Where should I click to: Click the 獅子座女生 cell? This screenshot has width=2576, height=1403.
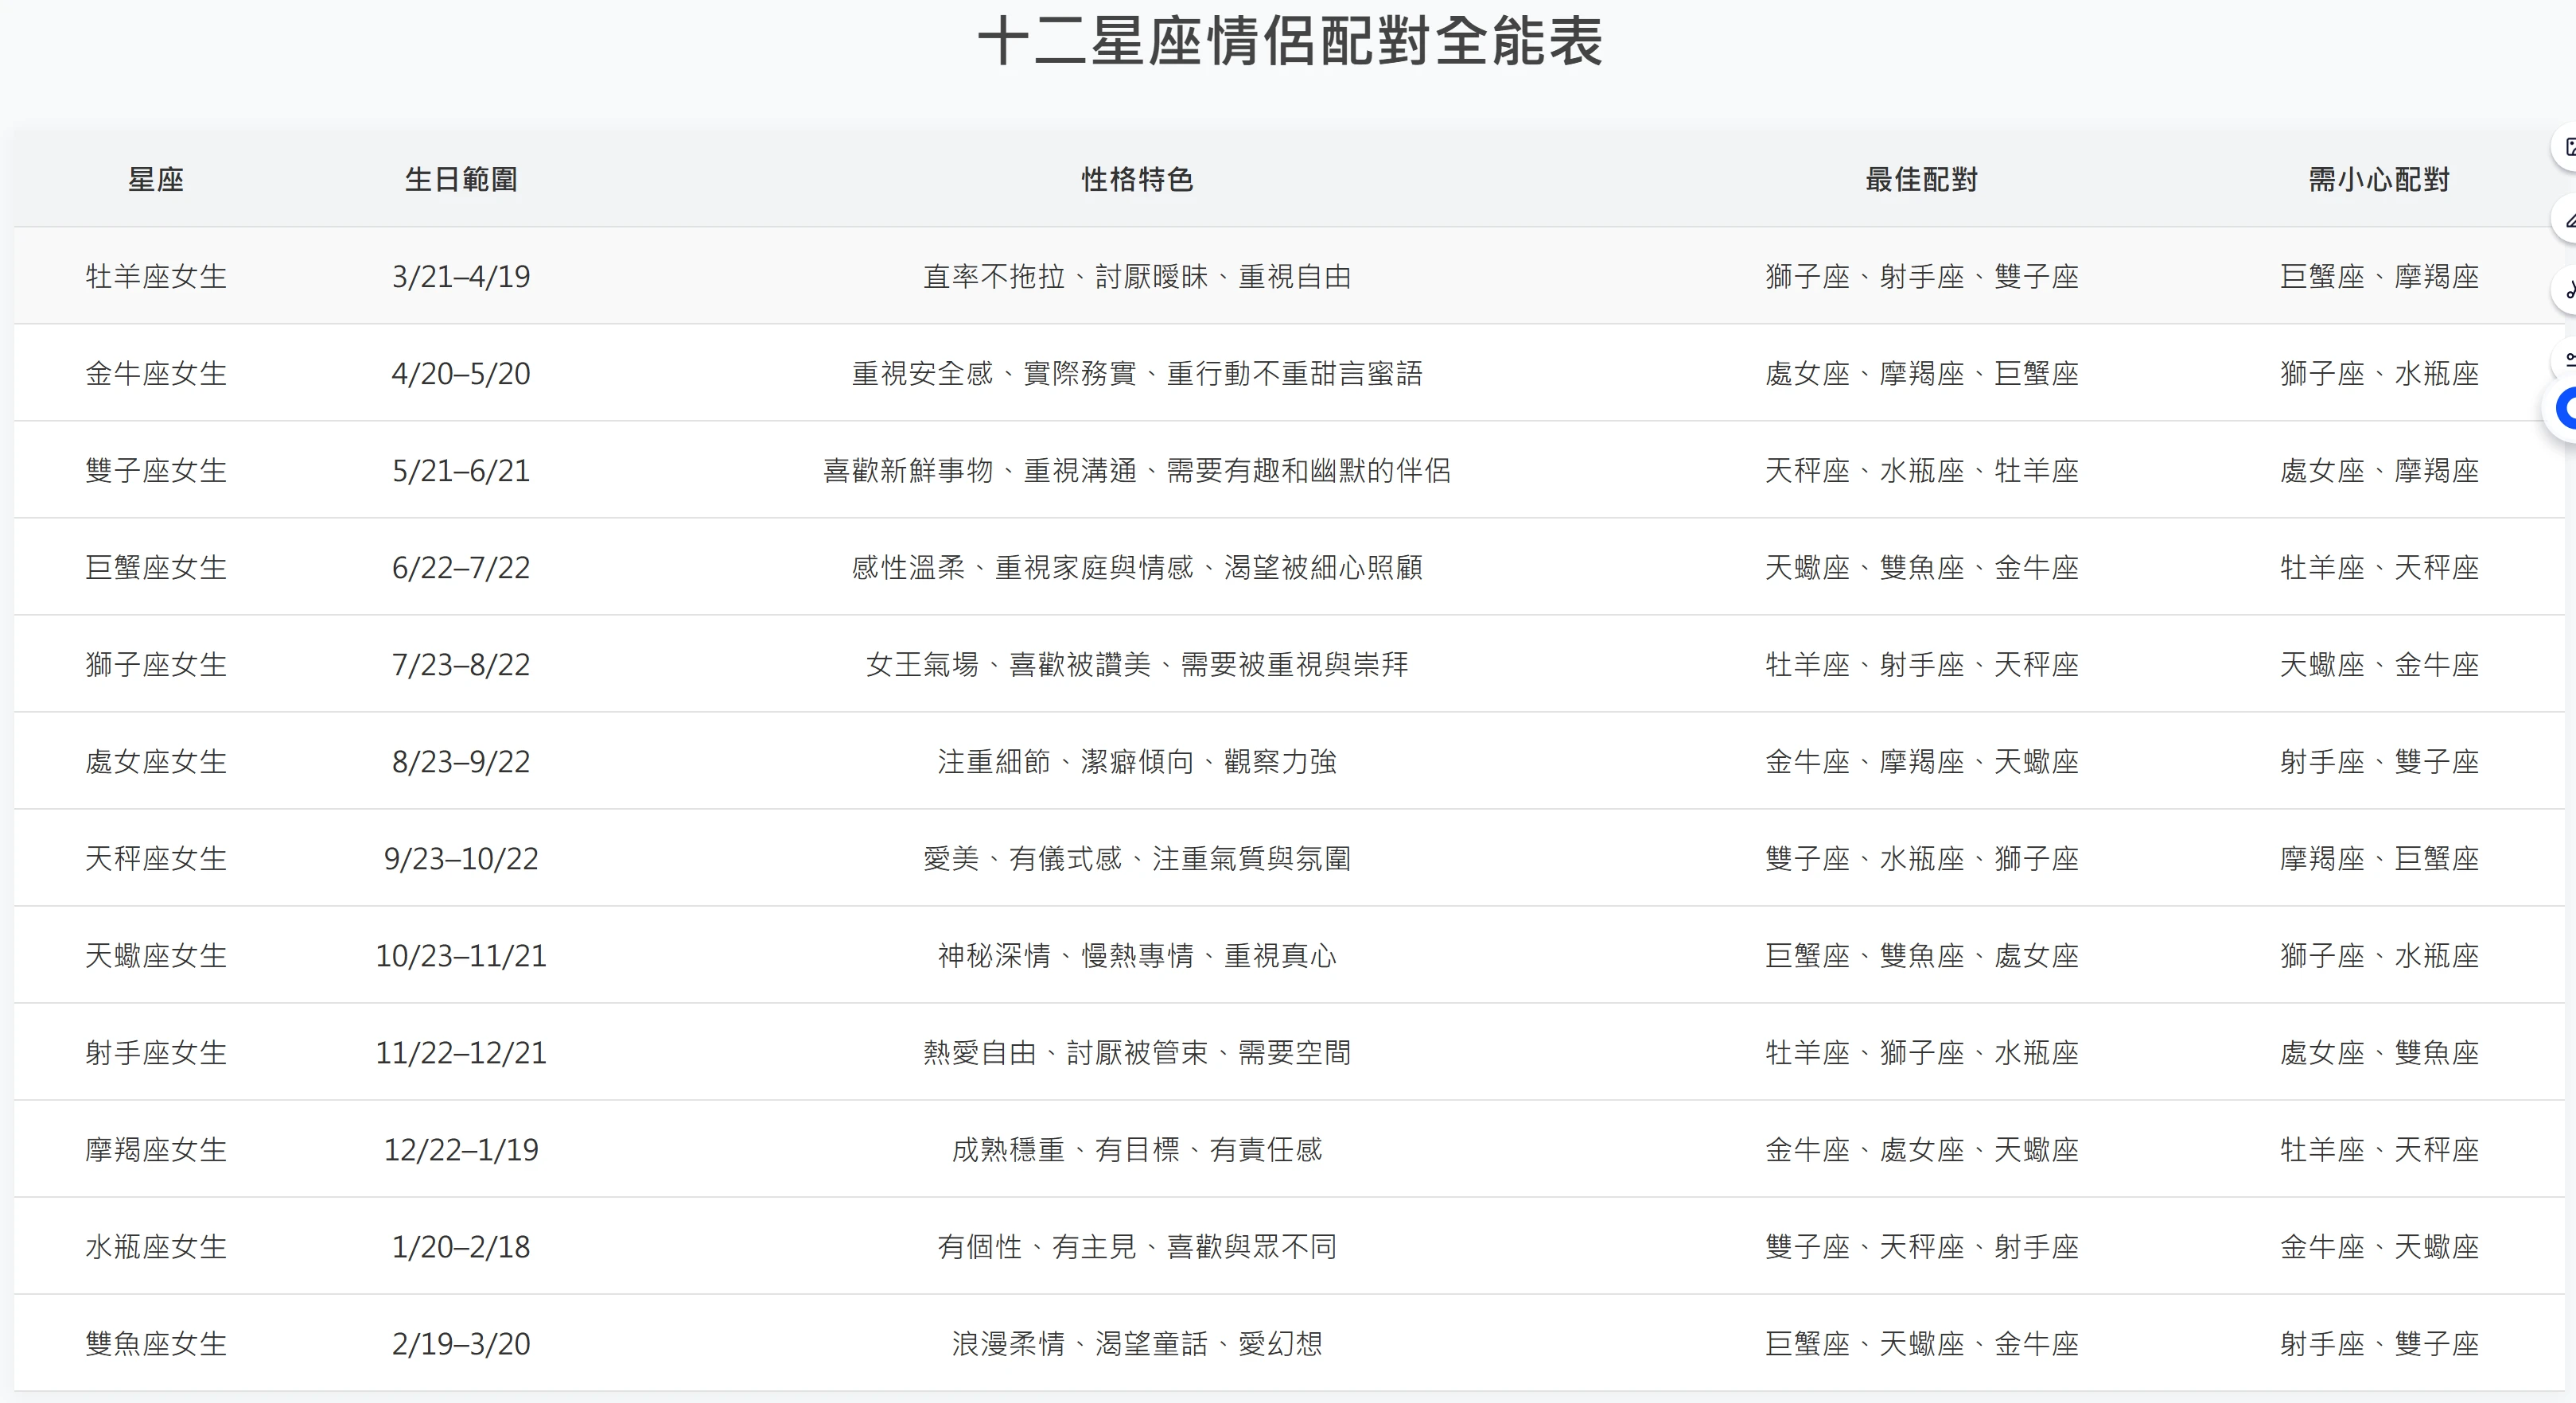(156, 663)
